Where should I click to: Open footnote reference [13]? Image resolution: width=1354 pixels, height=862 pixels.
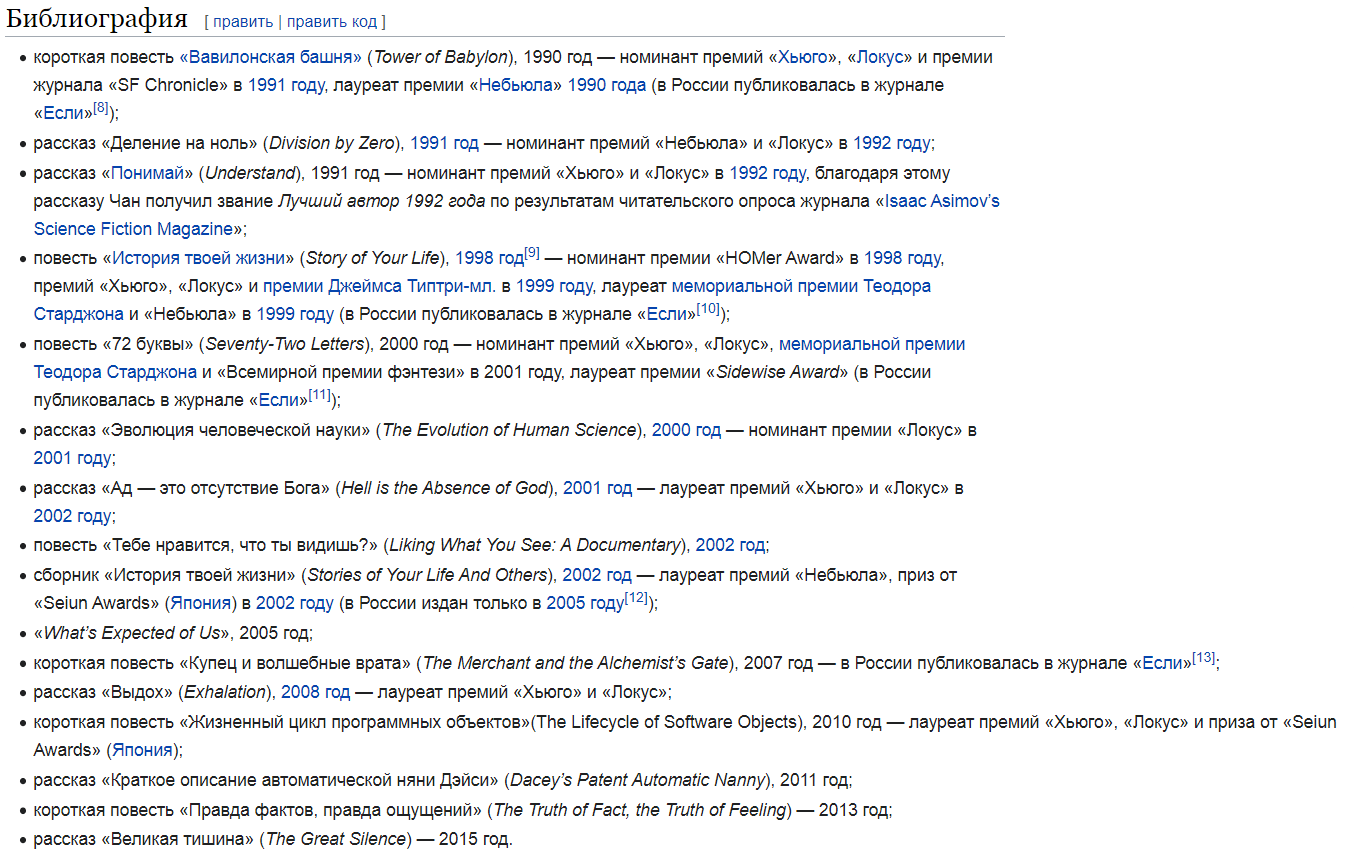(1204, 658)
